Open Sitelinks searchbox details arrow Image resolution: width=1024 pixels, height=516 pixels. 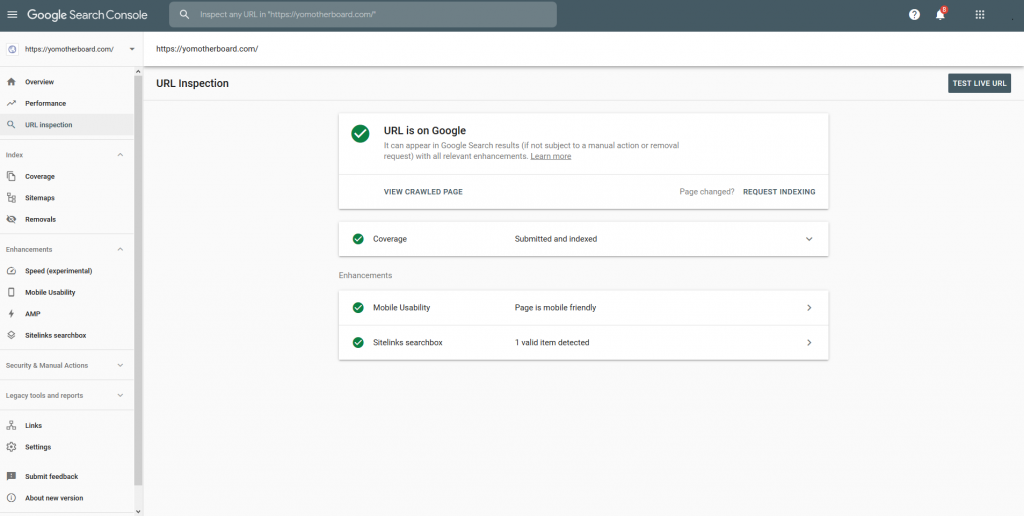(809, 342)
